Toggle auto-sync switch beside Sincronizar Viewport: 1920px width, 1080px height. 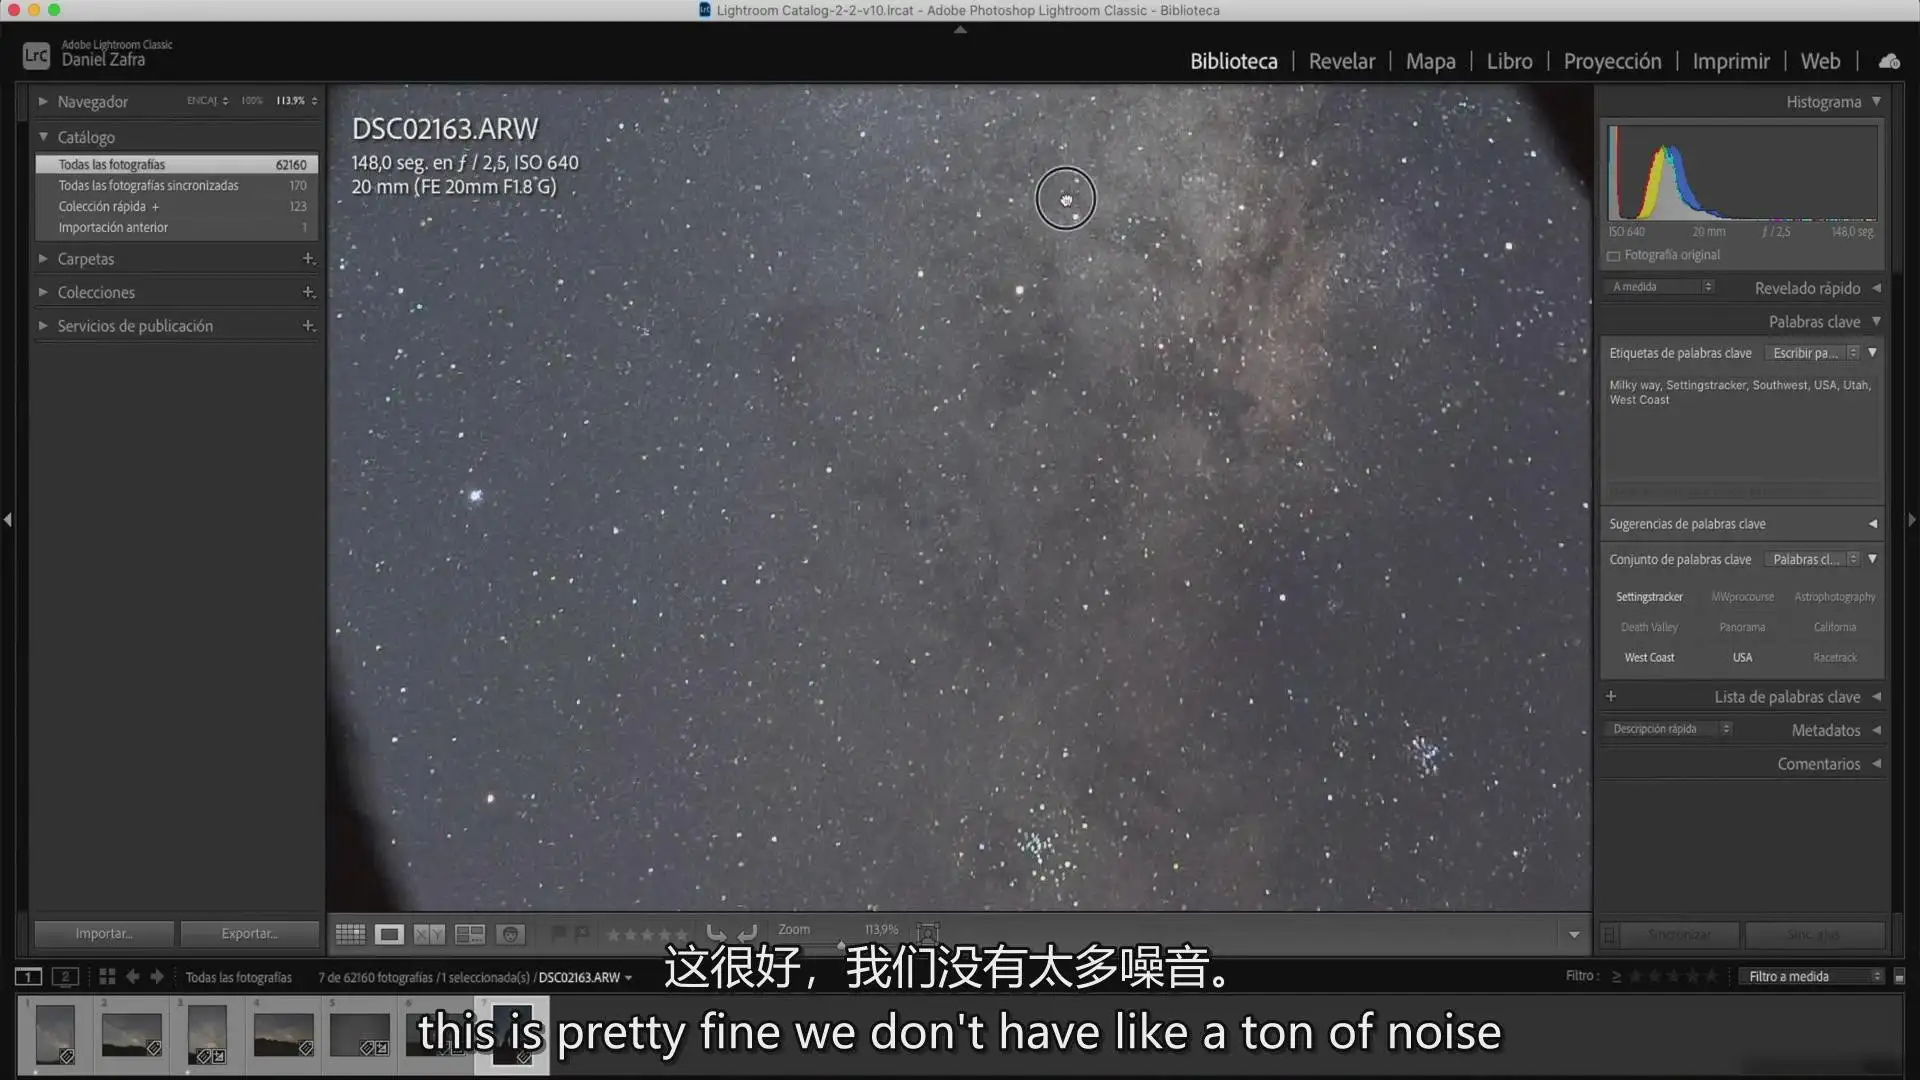tap(1609, 935)
